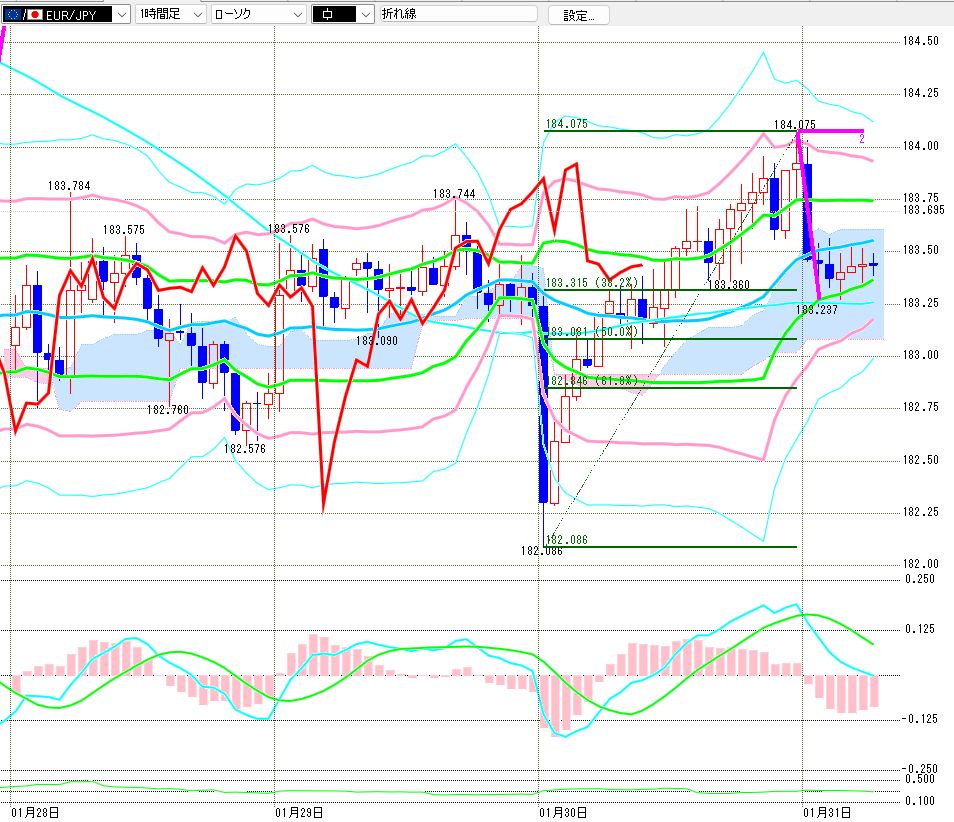Click the magenta wave marker labeled 2

(x=861, y=138)
